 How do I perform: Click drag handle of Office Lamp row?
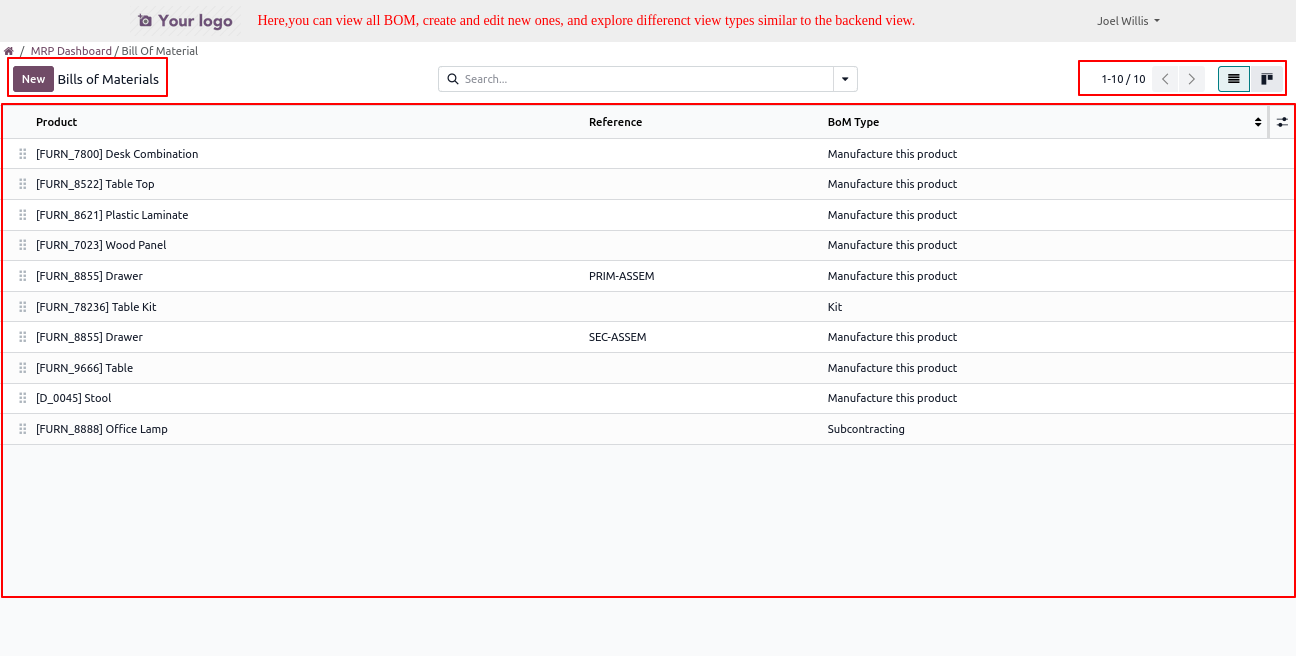coord(23,429)
